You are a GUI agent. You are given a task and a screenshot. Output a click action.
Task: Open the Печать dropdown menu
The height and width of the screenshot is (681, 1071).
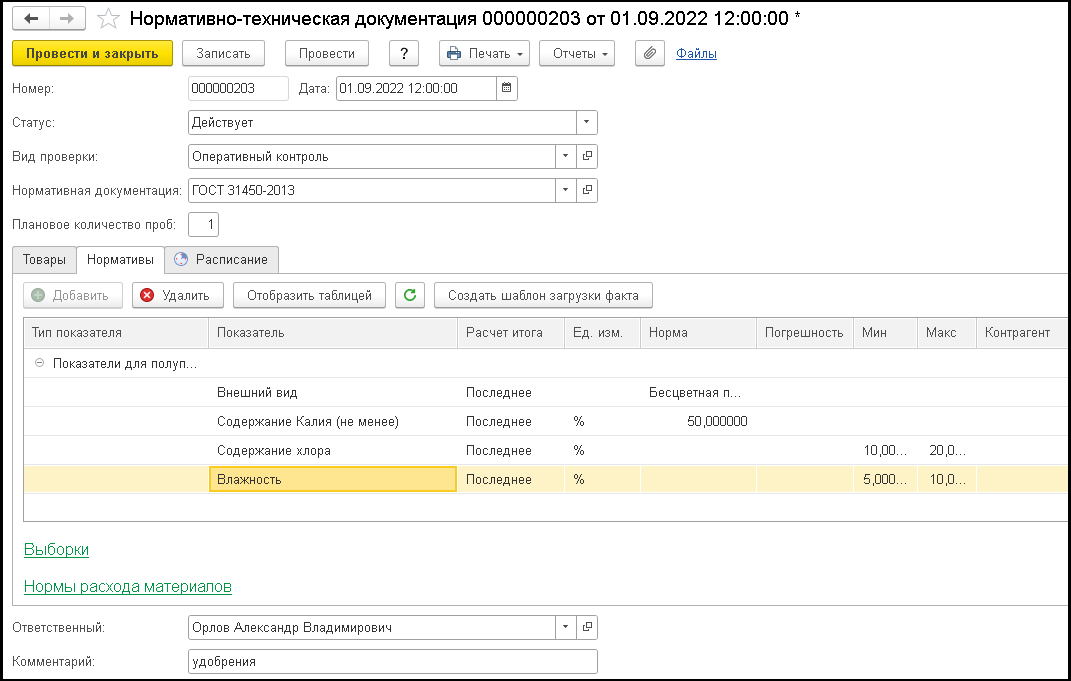point(484,54)
